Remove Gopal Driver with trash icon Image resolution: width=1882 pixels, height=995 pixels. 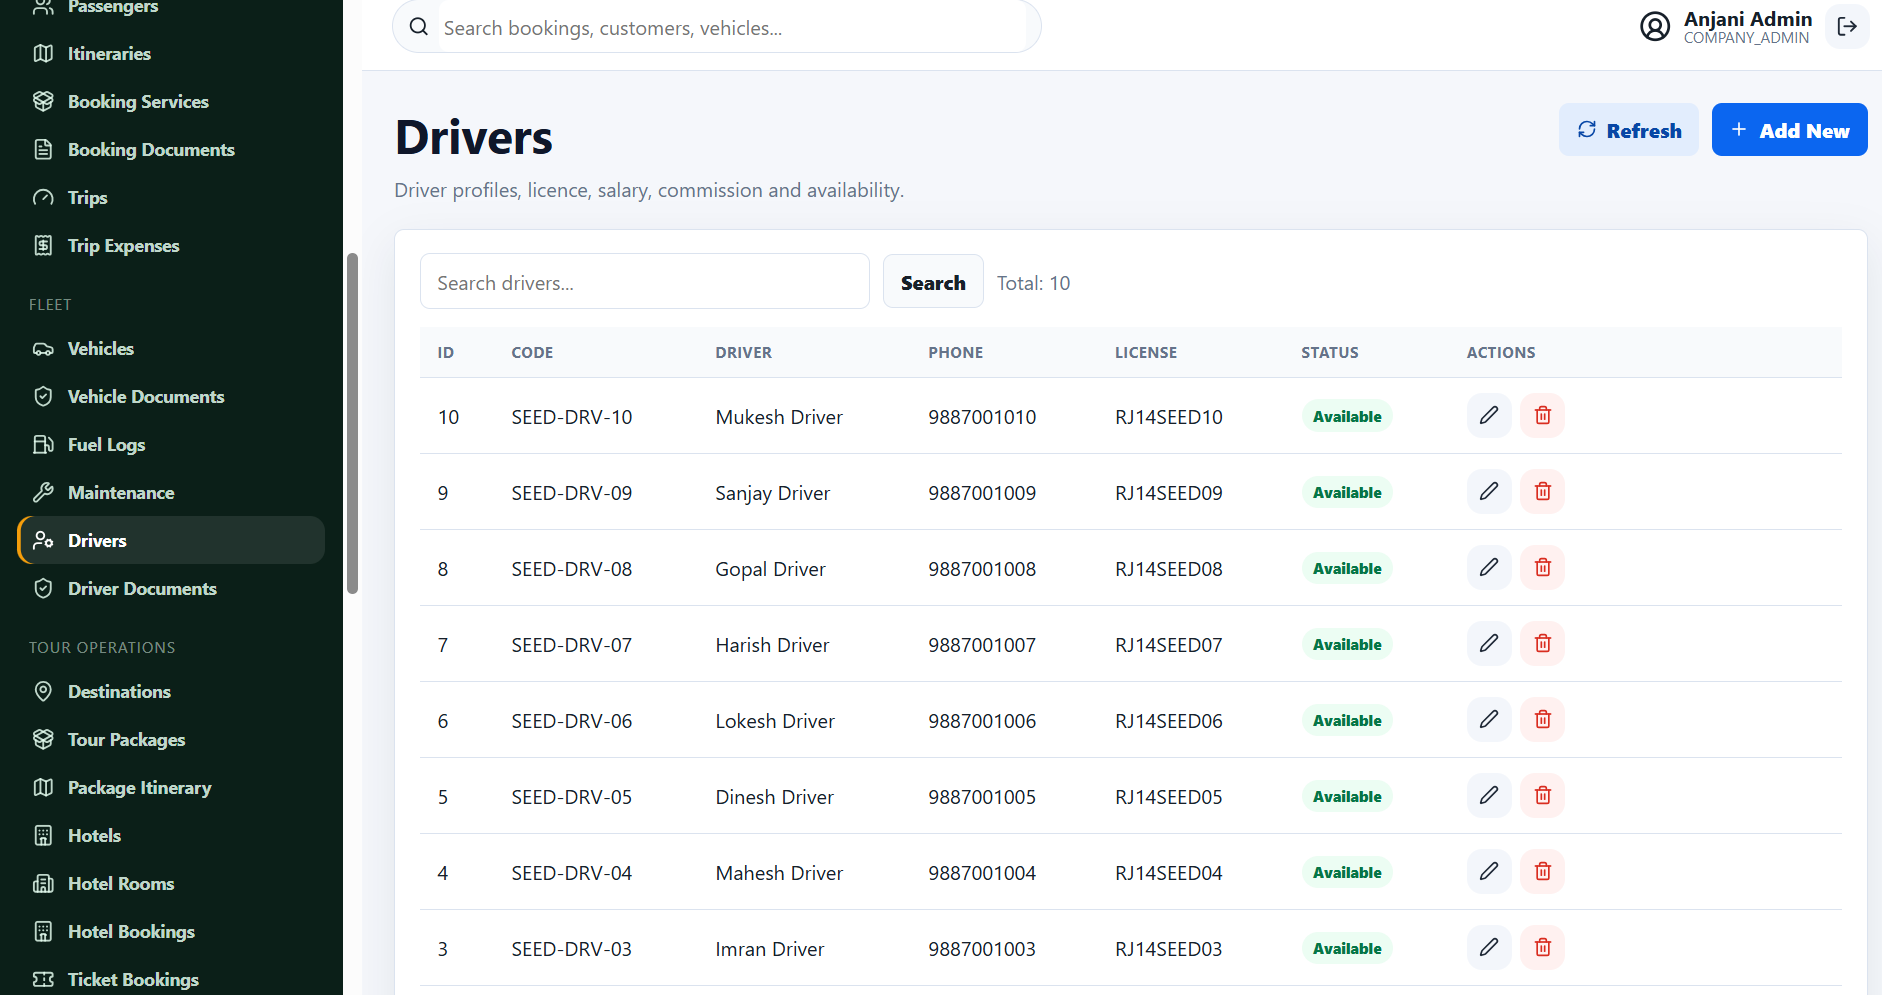[x=1543, y=567]
